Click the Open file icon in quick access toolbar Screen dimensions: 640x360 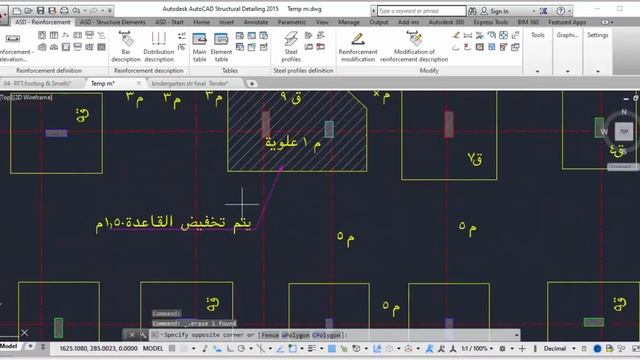pos(29,11)
